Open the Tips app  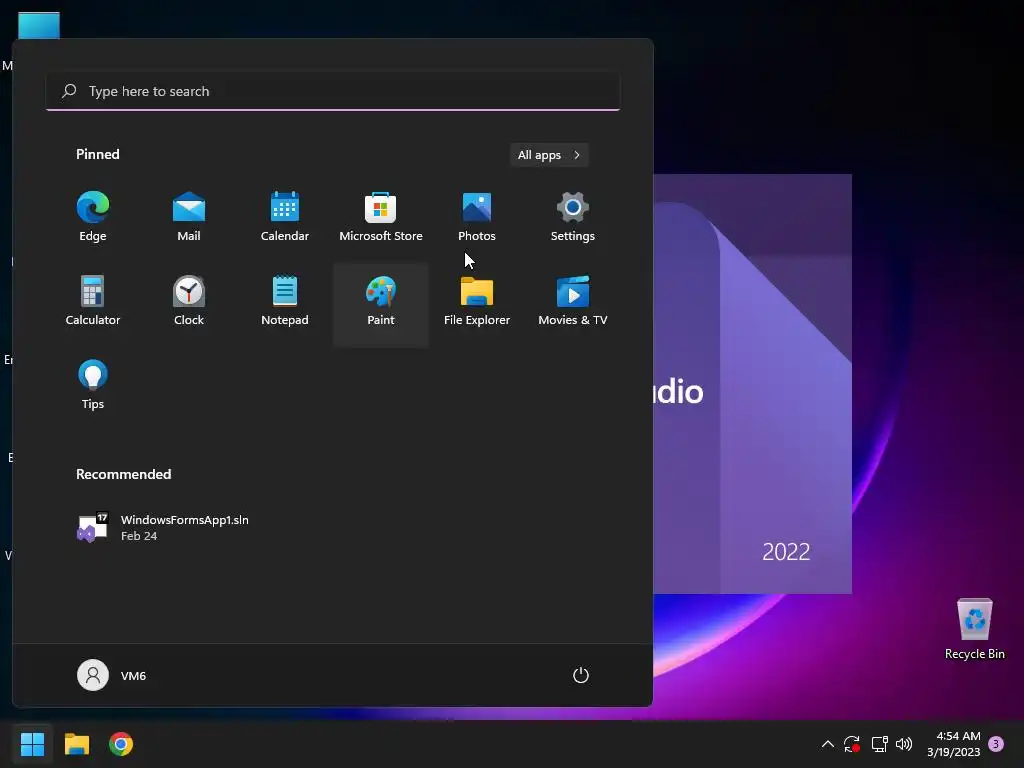tap(93, 385)
